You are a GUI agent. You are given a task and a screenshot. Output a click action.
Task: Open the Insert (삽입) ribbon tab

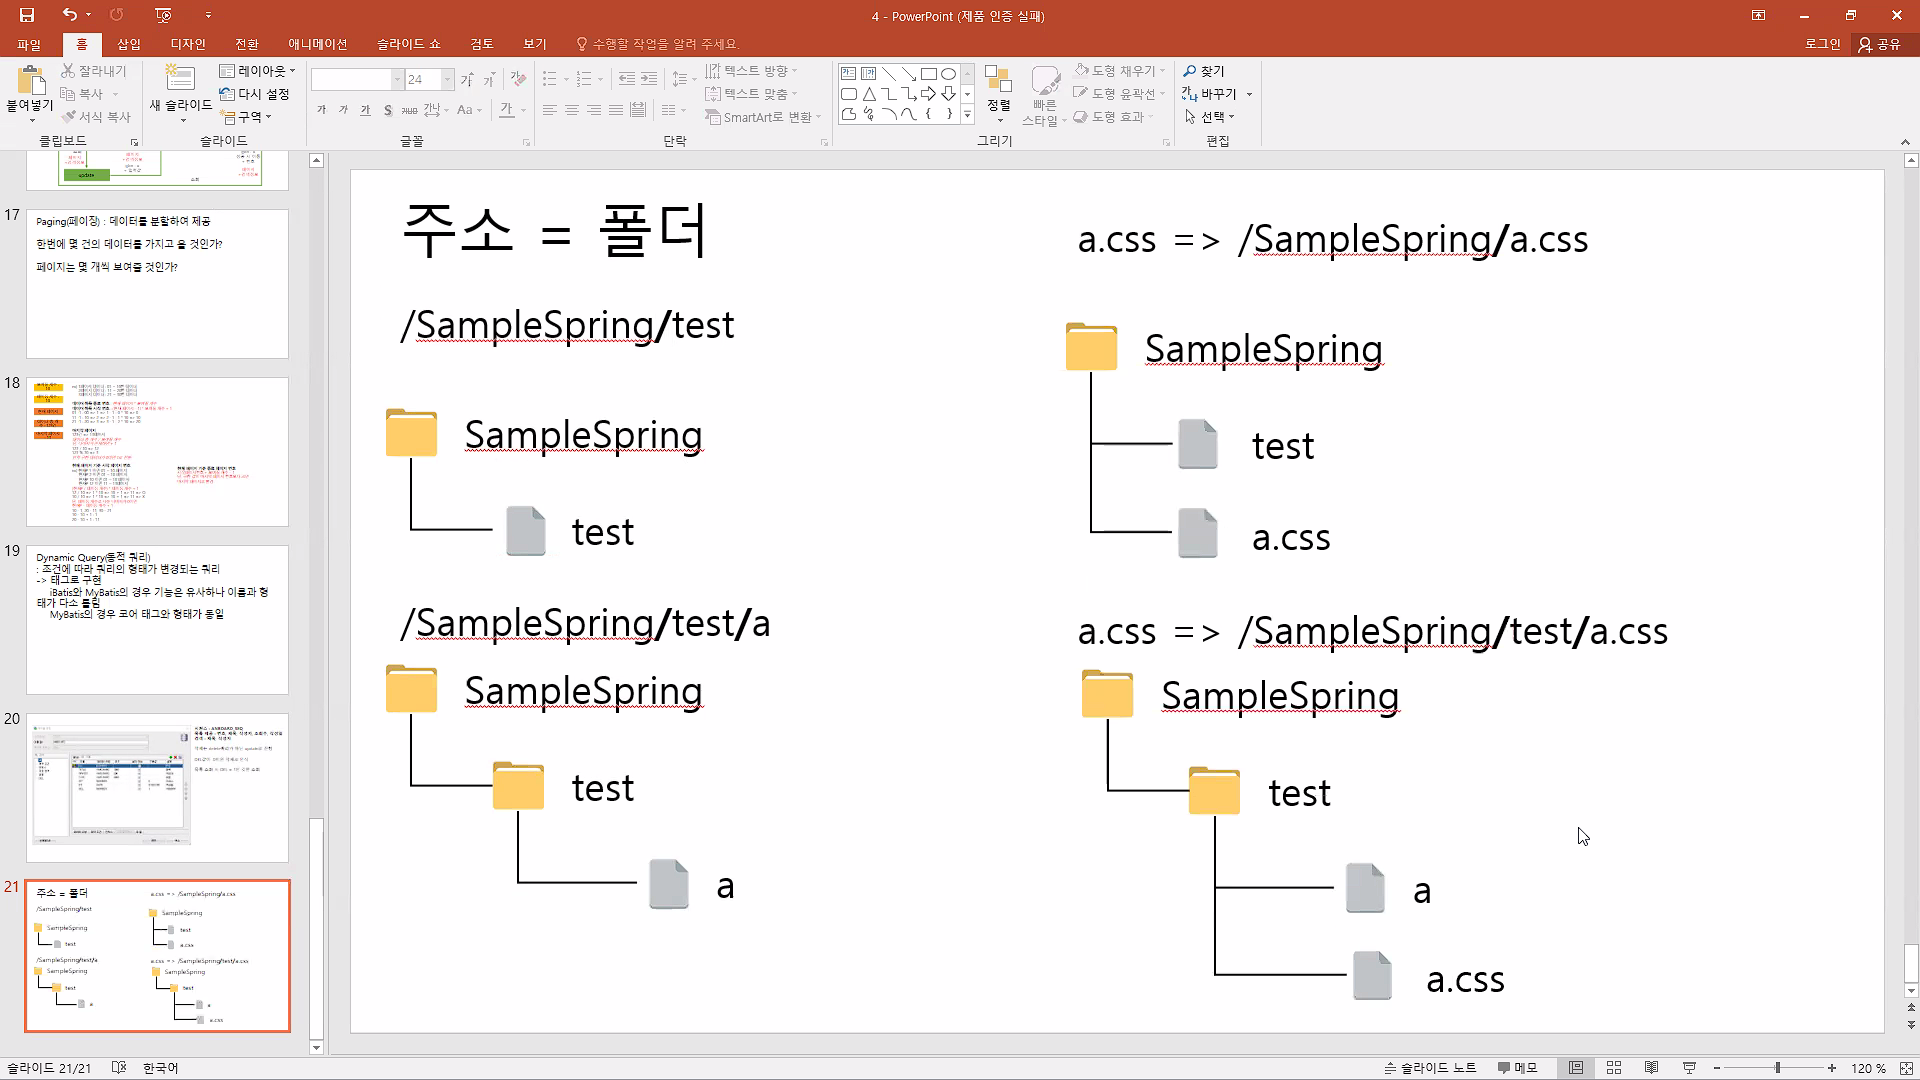129,44
